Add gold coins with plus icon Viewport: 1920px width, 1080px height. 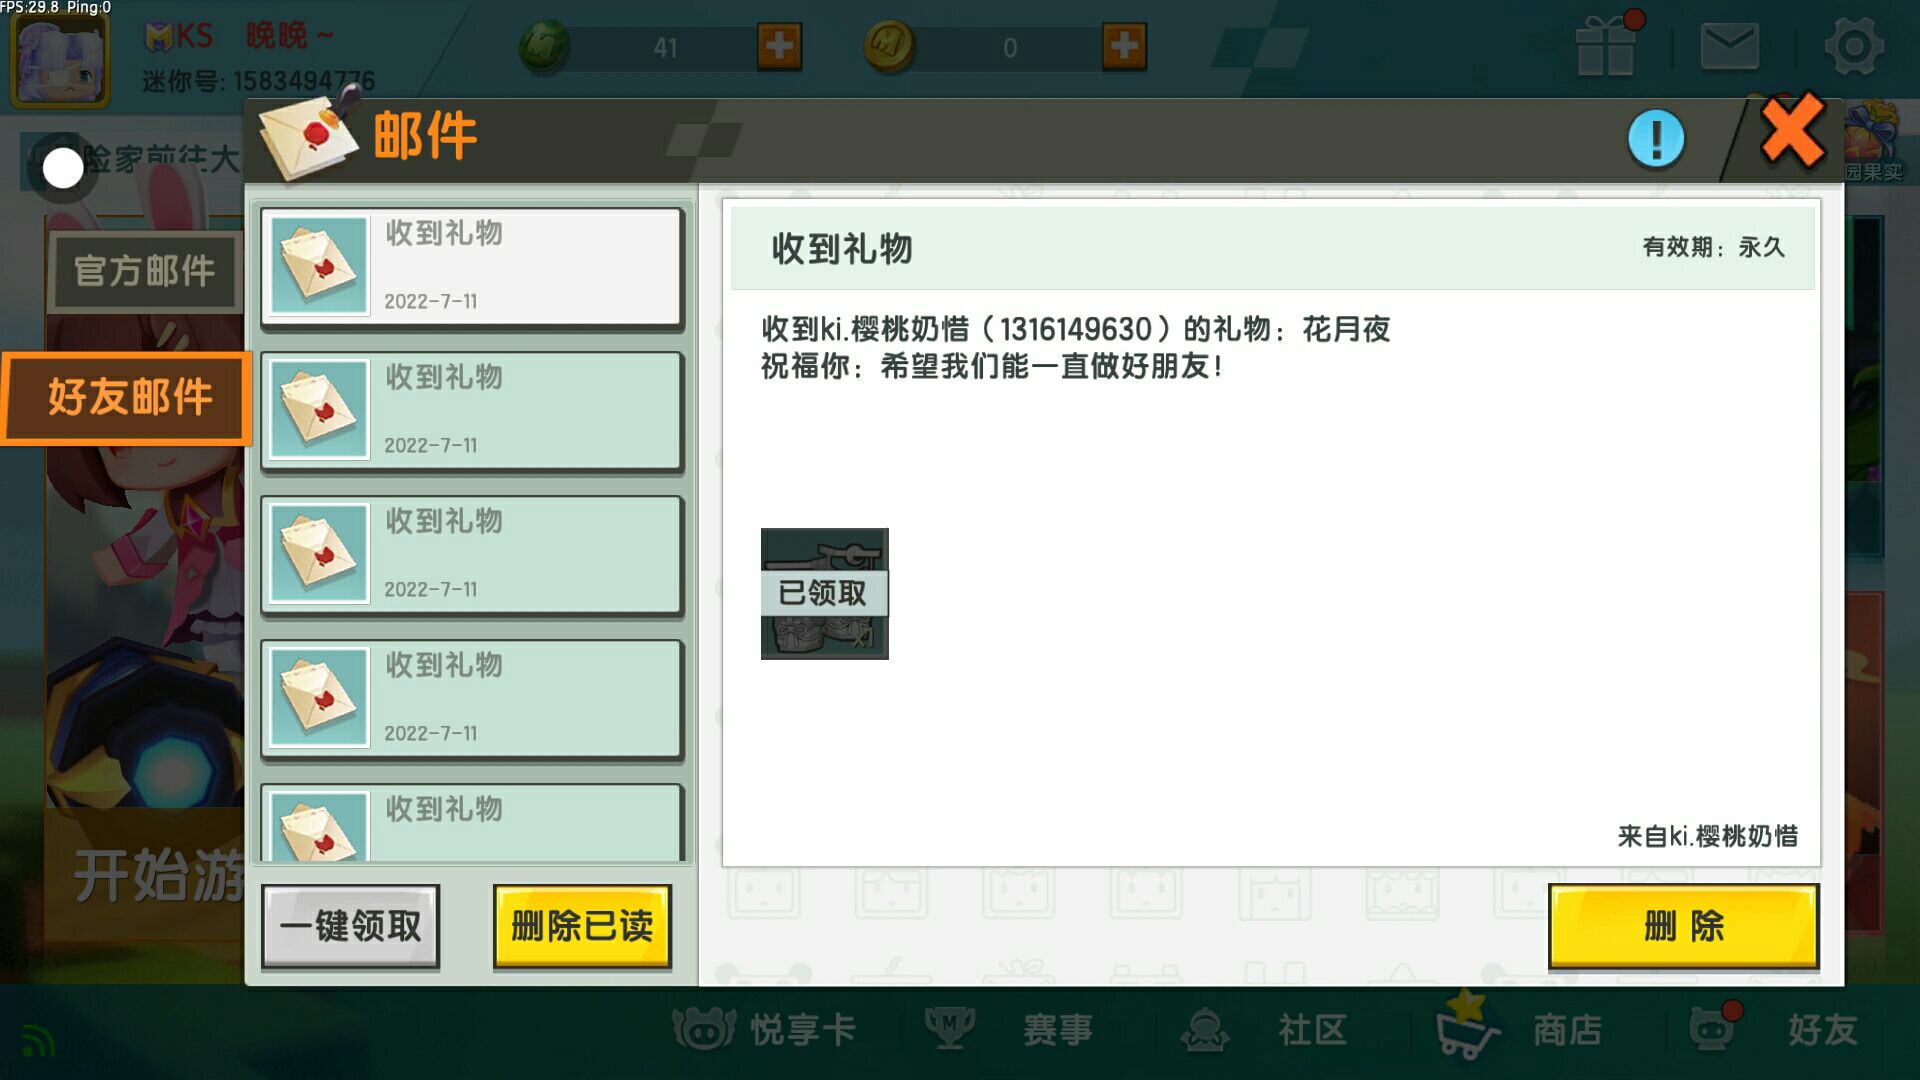pyautogui.click(x=1124, y=46)
